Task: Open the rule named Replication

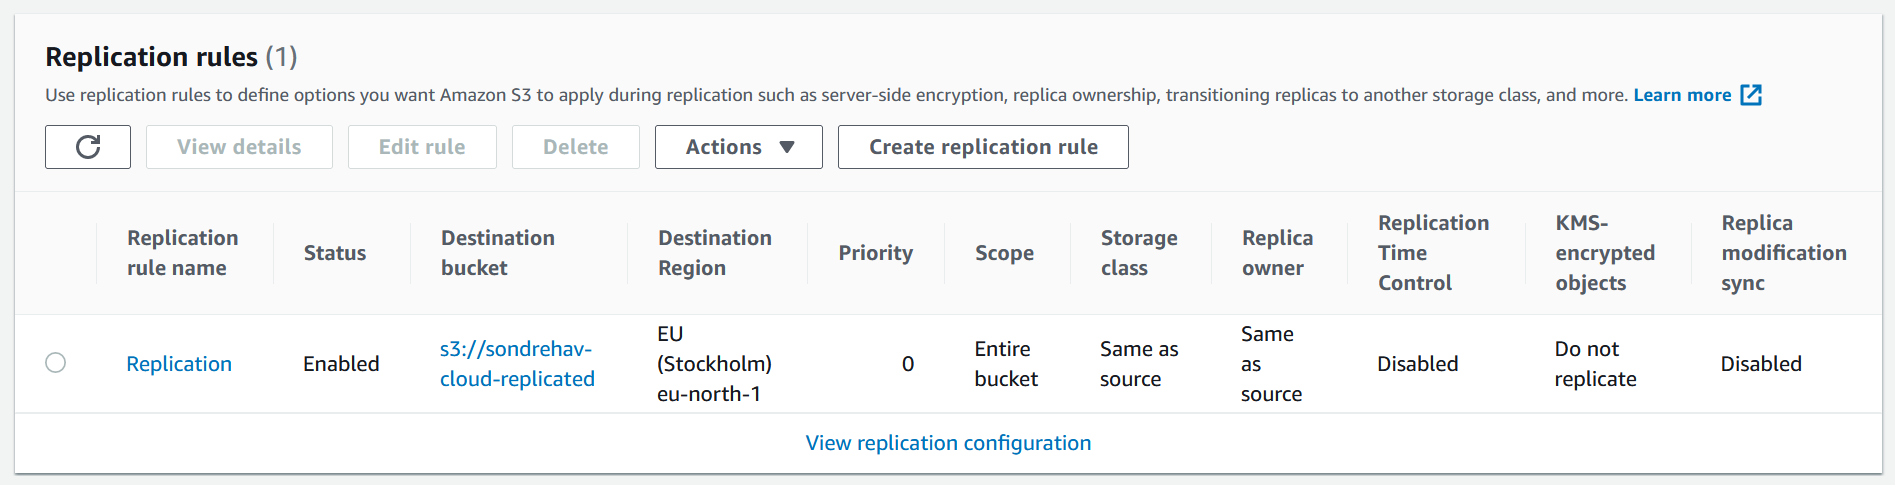Action: [x=179, y=364]
